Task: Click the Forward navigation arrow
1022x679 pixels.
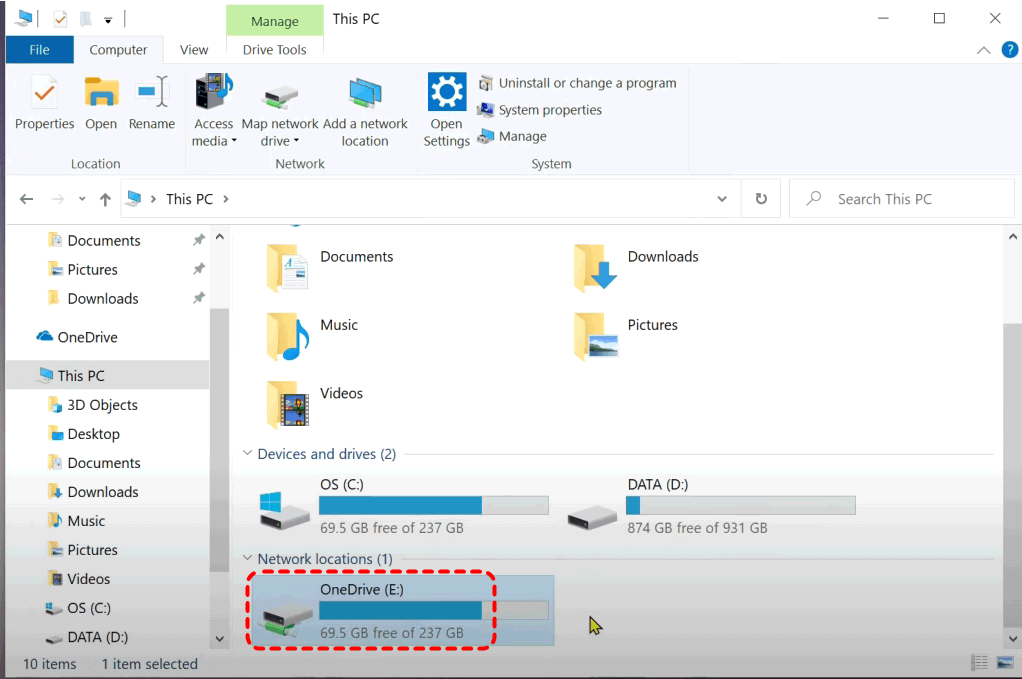Action: coord(58,199)
